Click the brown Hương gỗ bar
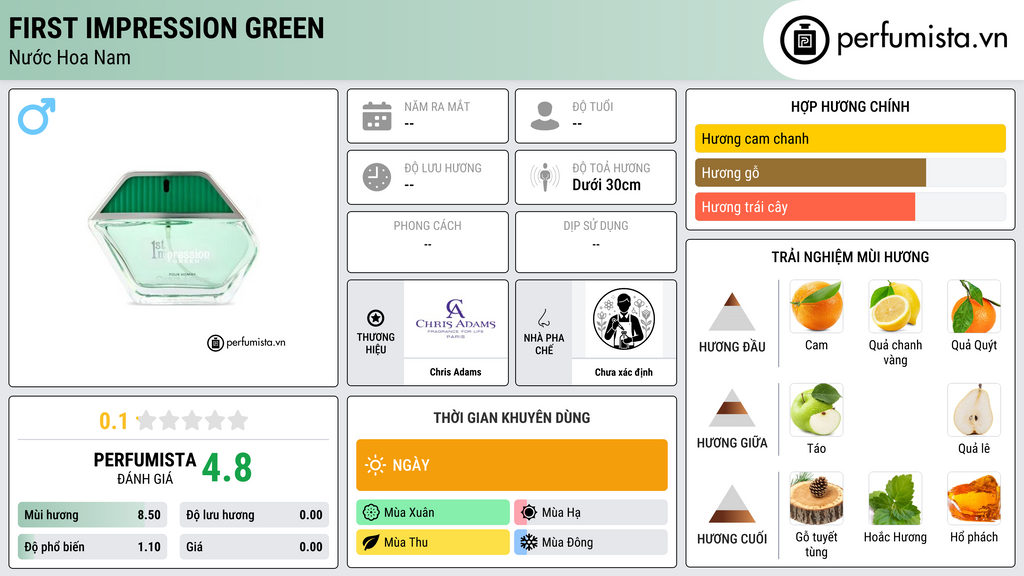The height and width of the screenshot is (576, 1024). [x=810, y=173]
